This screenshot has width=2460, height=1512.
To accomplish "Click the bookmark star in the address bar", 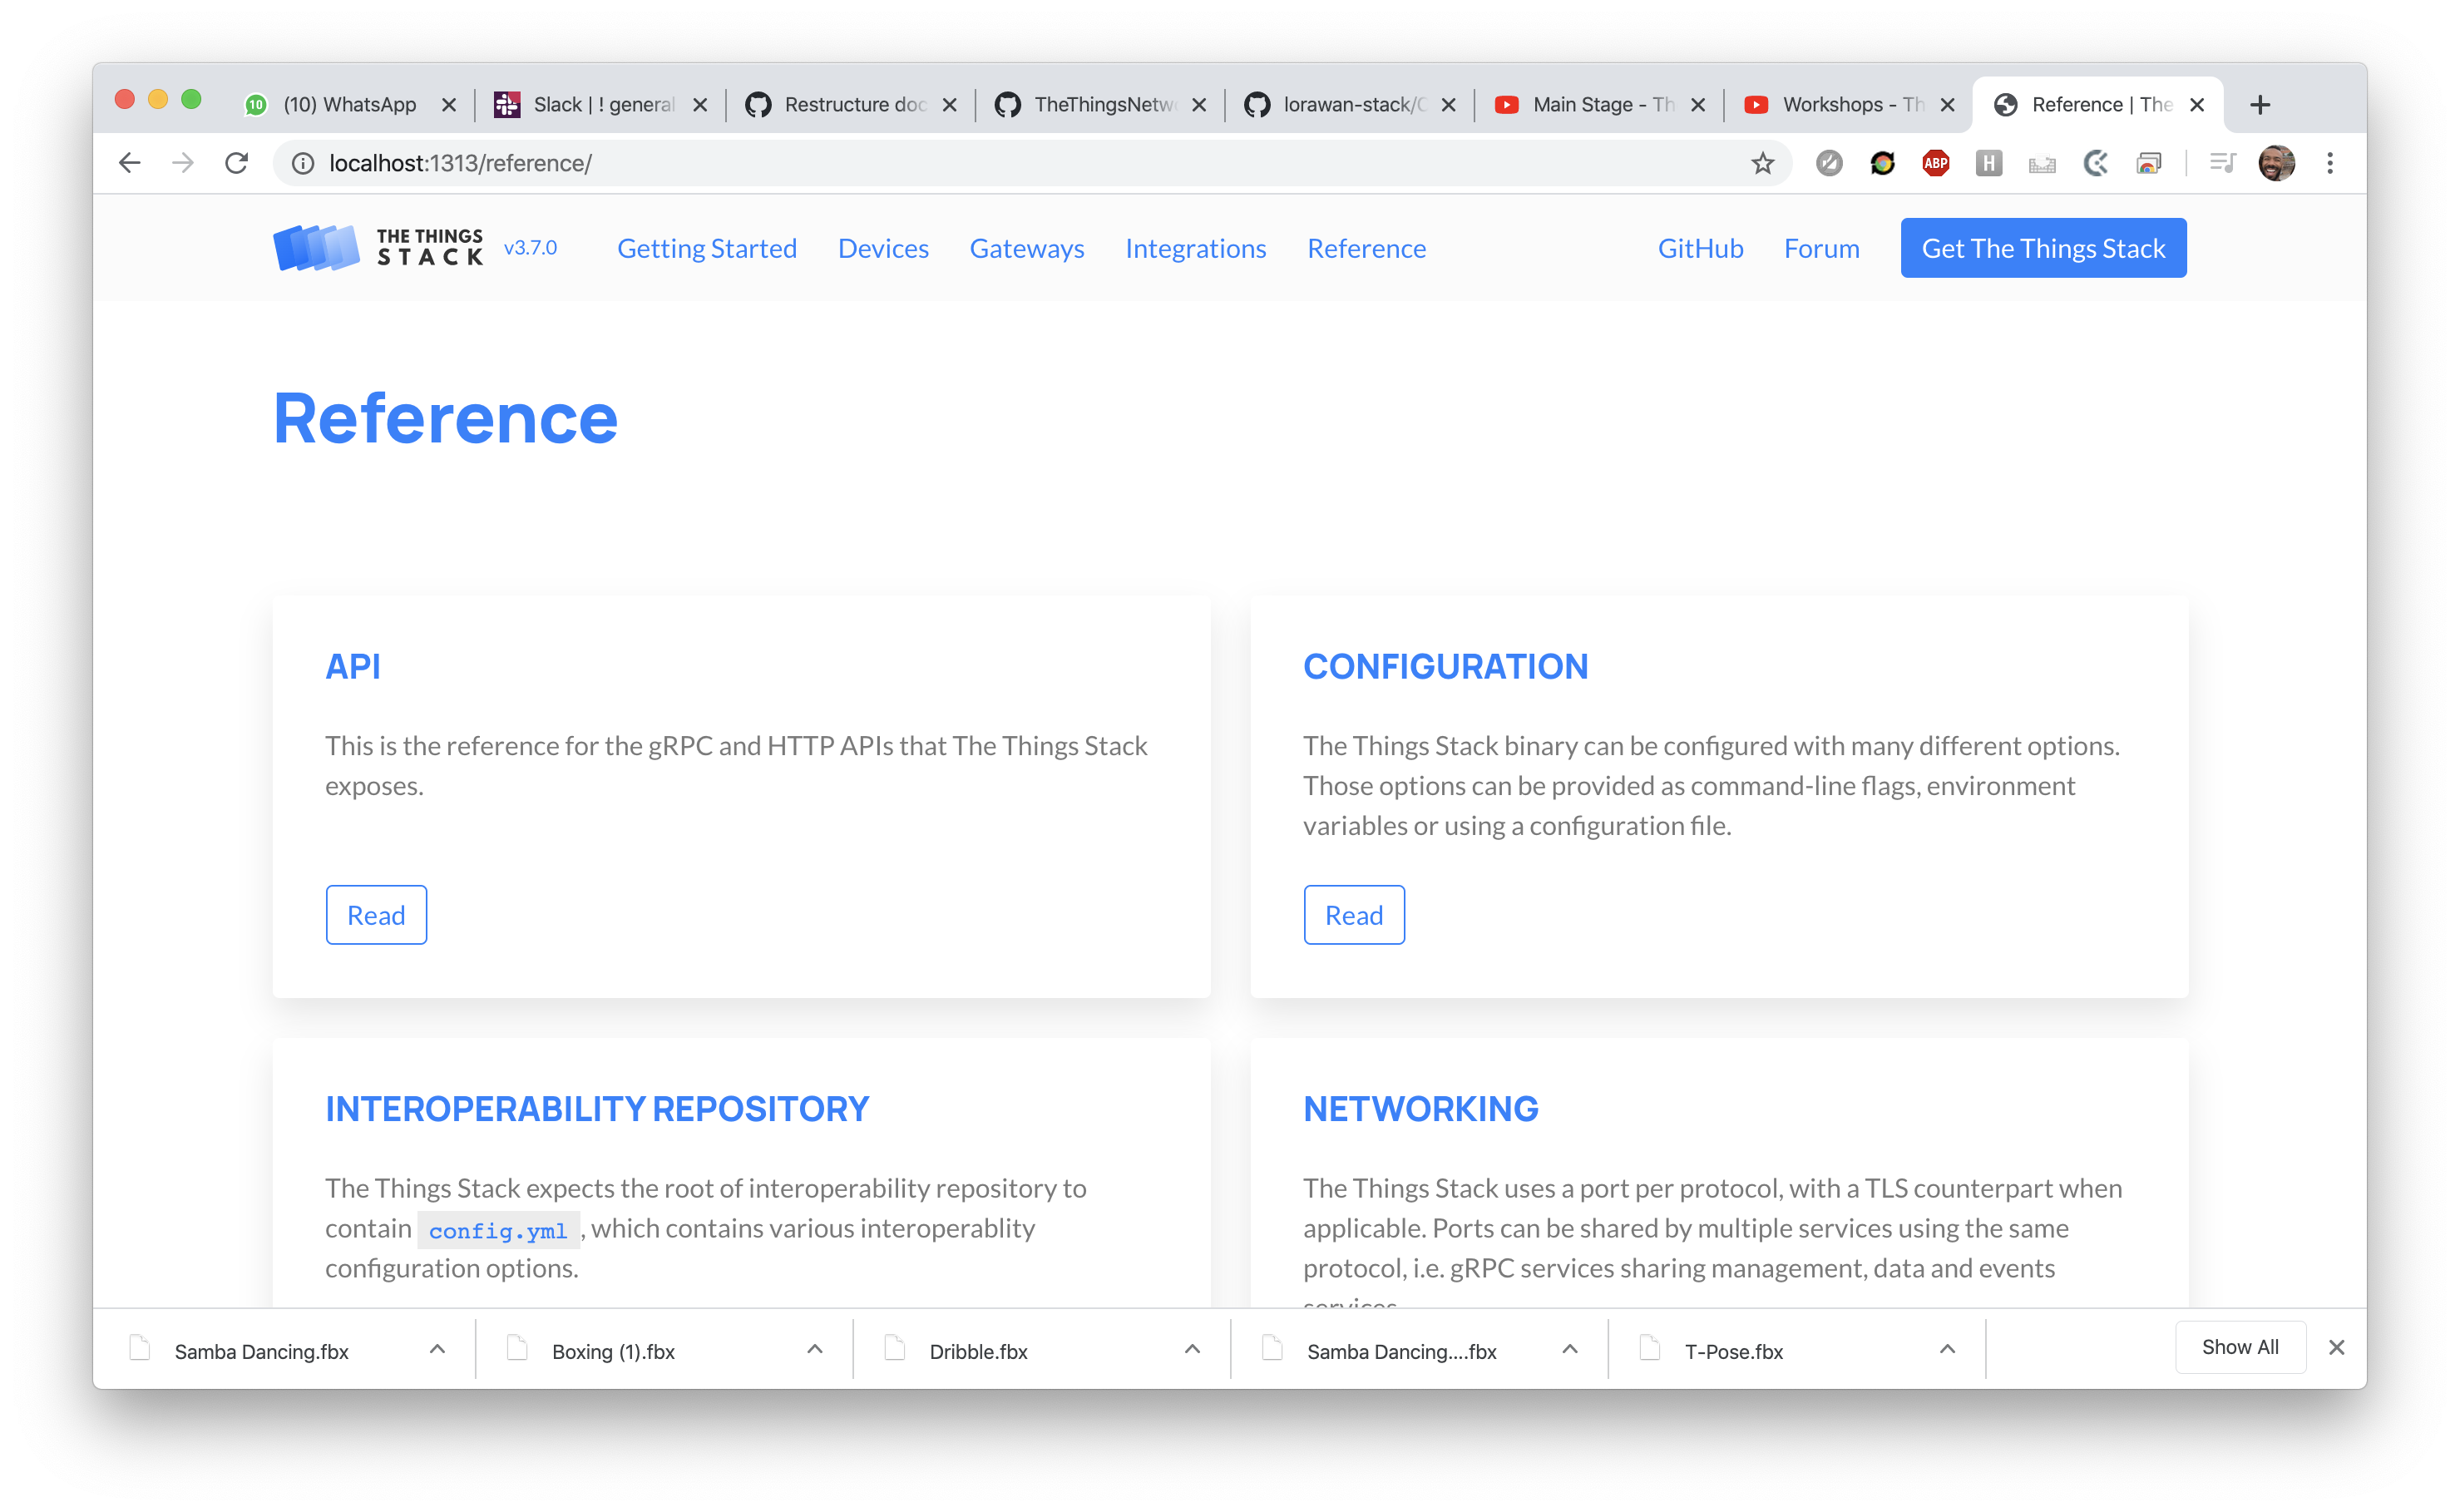I will pos(1762,162).
